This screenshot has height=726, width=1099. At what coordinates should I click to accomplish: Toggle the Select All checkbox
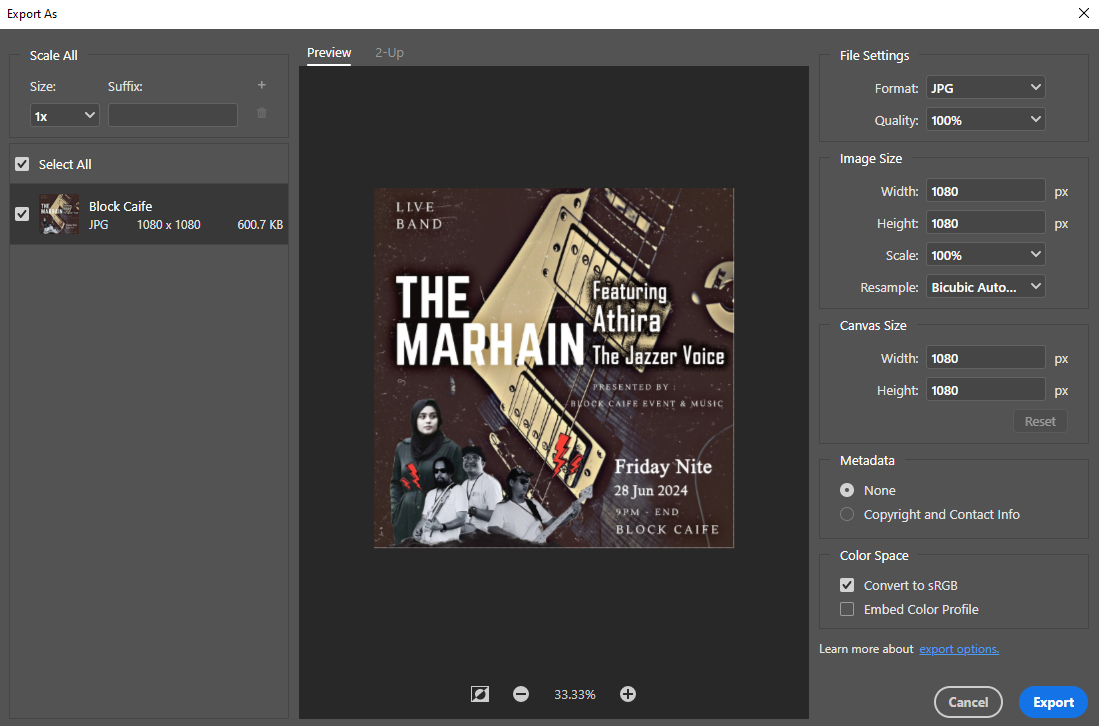[22, 164]
